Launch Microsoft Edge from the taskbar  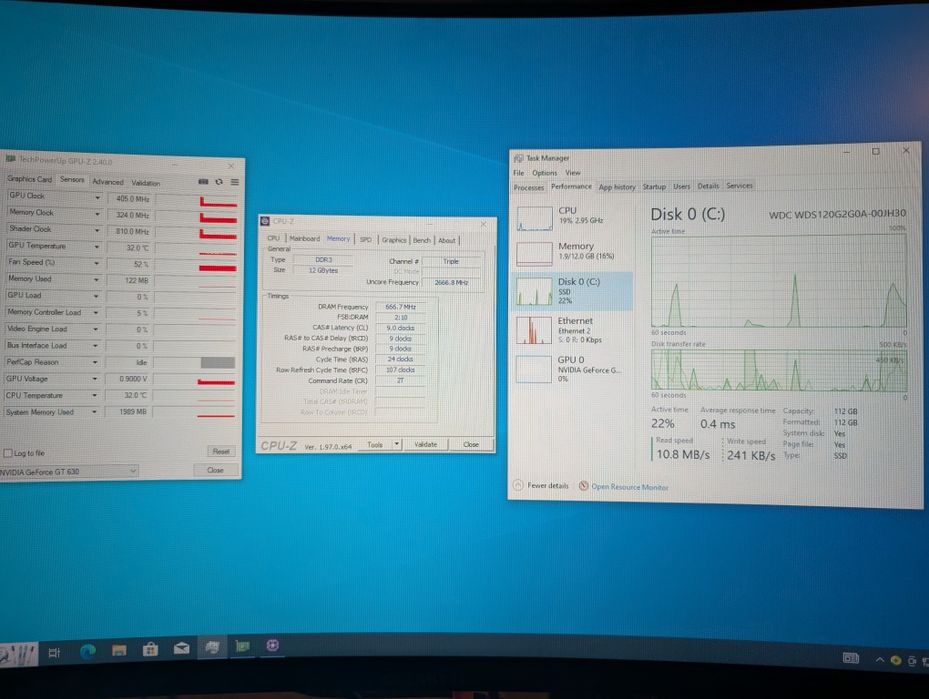click(88, 651)
